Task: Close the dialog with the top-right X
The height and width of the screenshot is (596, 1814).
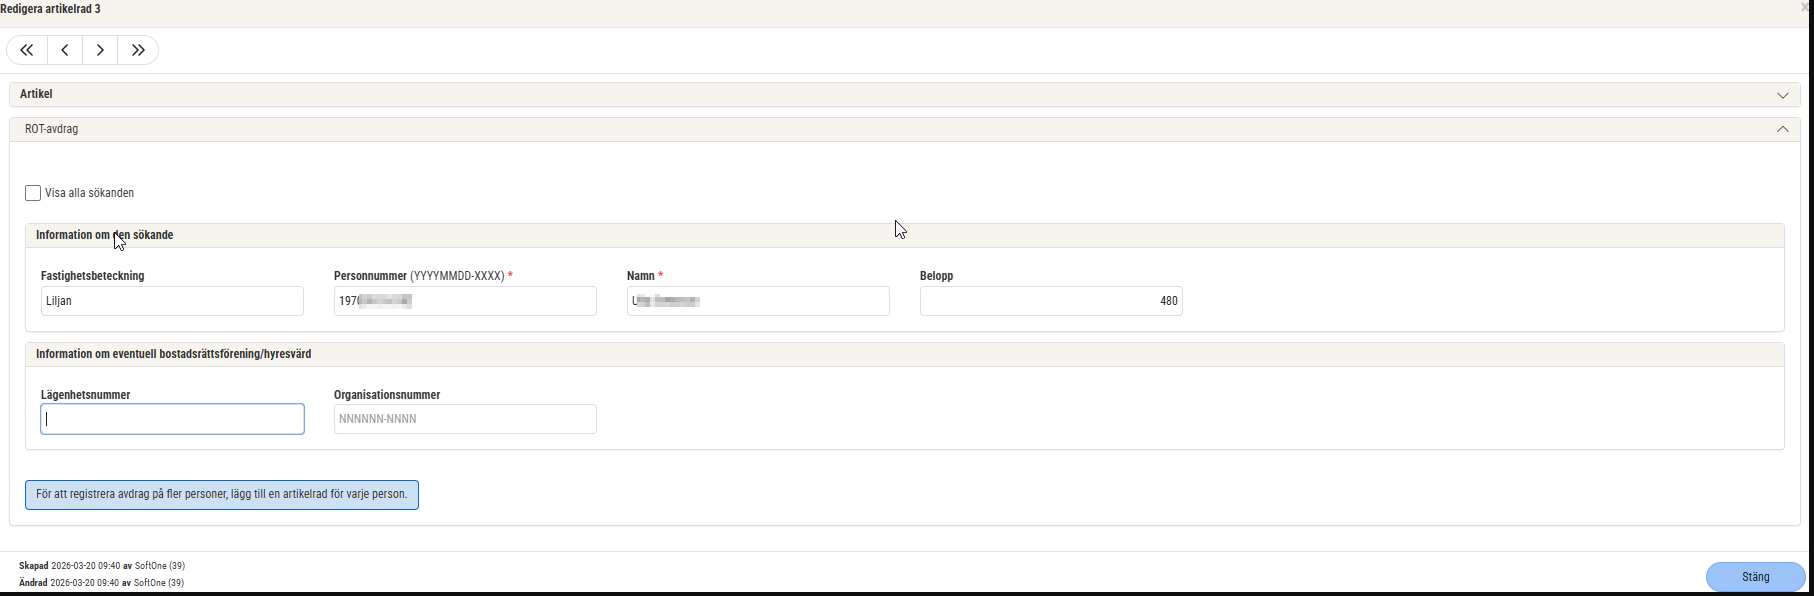Action: (x=1805, y=8)
